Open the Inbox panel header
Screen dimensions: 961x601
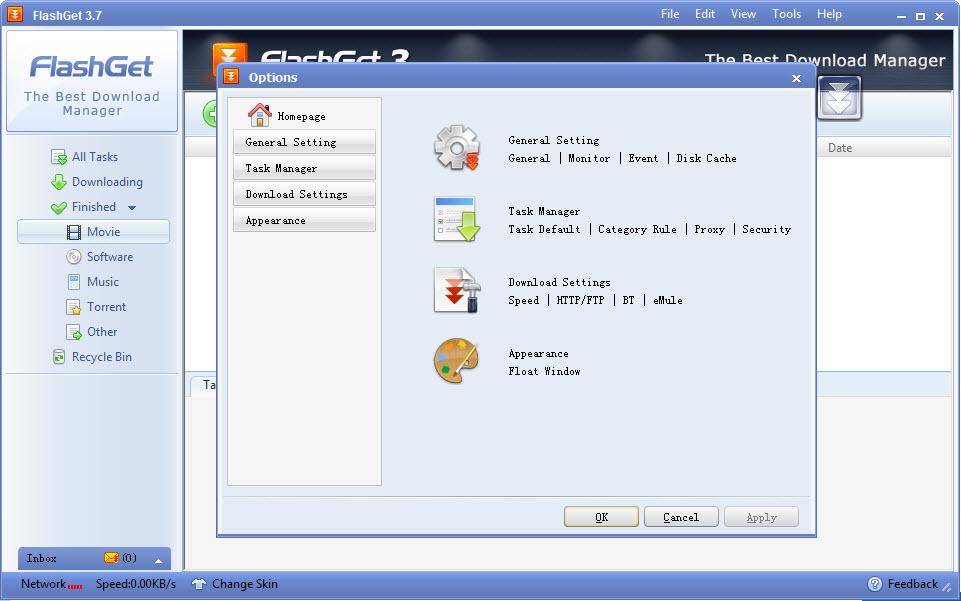click(94, 558)
